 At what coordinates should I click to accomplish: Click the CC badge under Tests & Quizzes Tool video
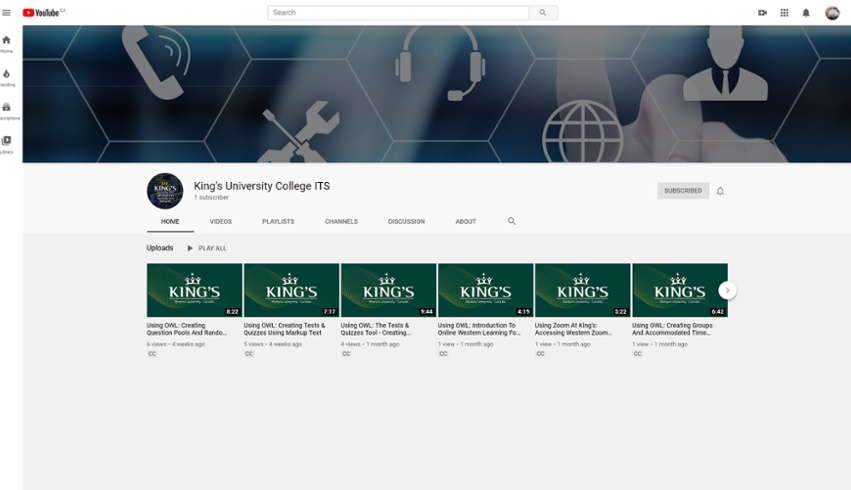[346, 354]
